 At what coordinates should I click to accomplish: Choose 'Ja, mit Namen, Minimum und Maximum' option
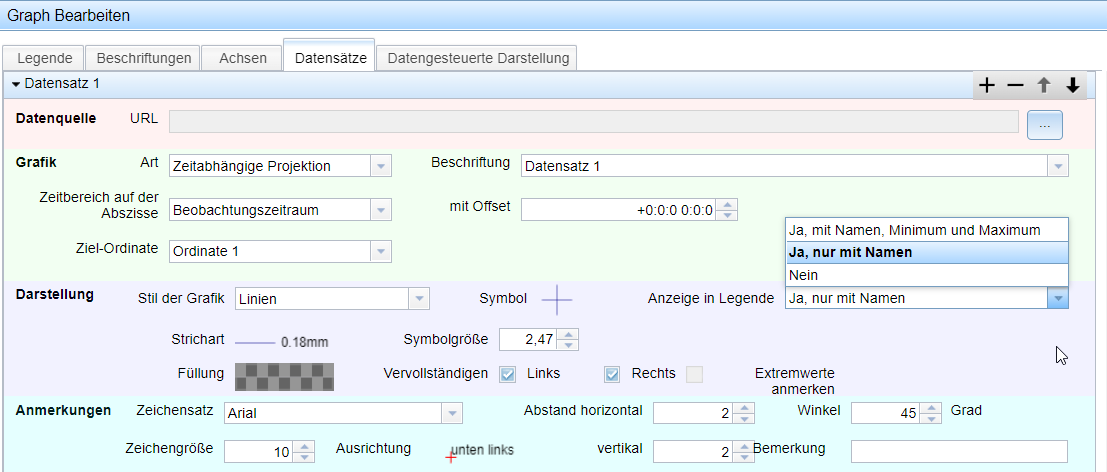tap(927, 230)
